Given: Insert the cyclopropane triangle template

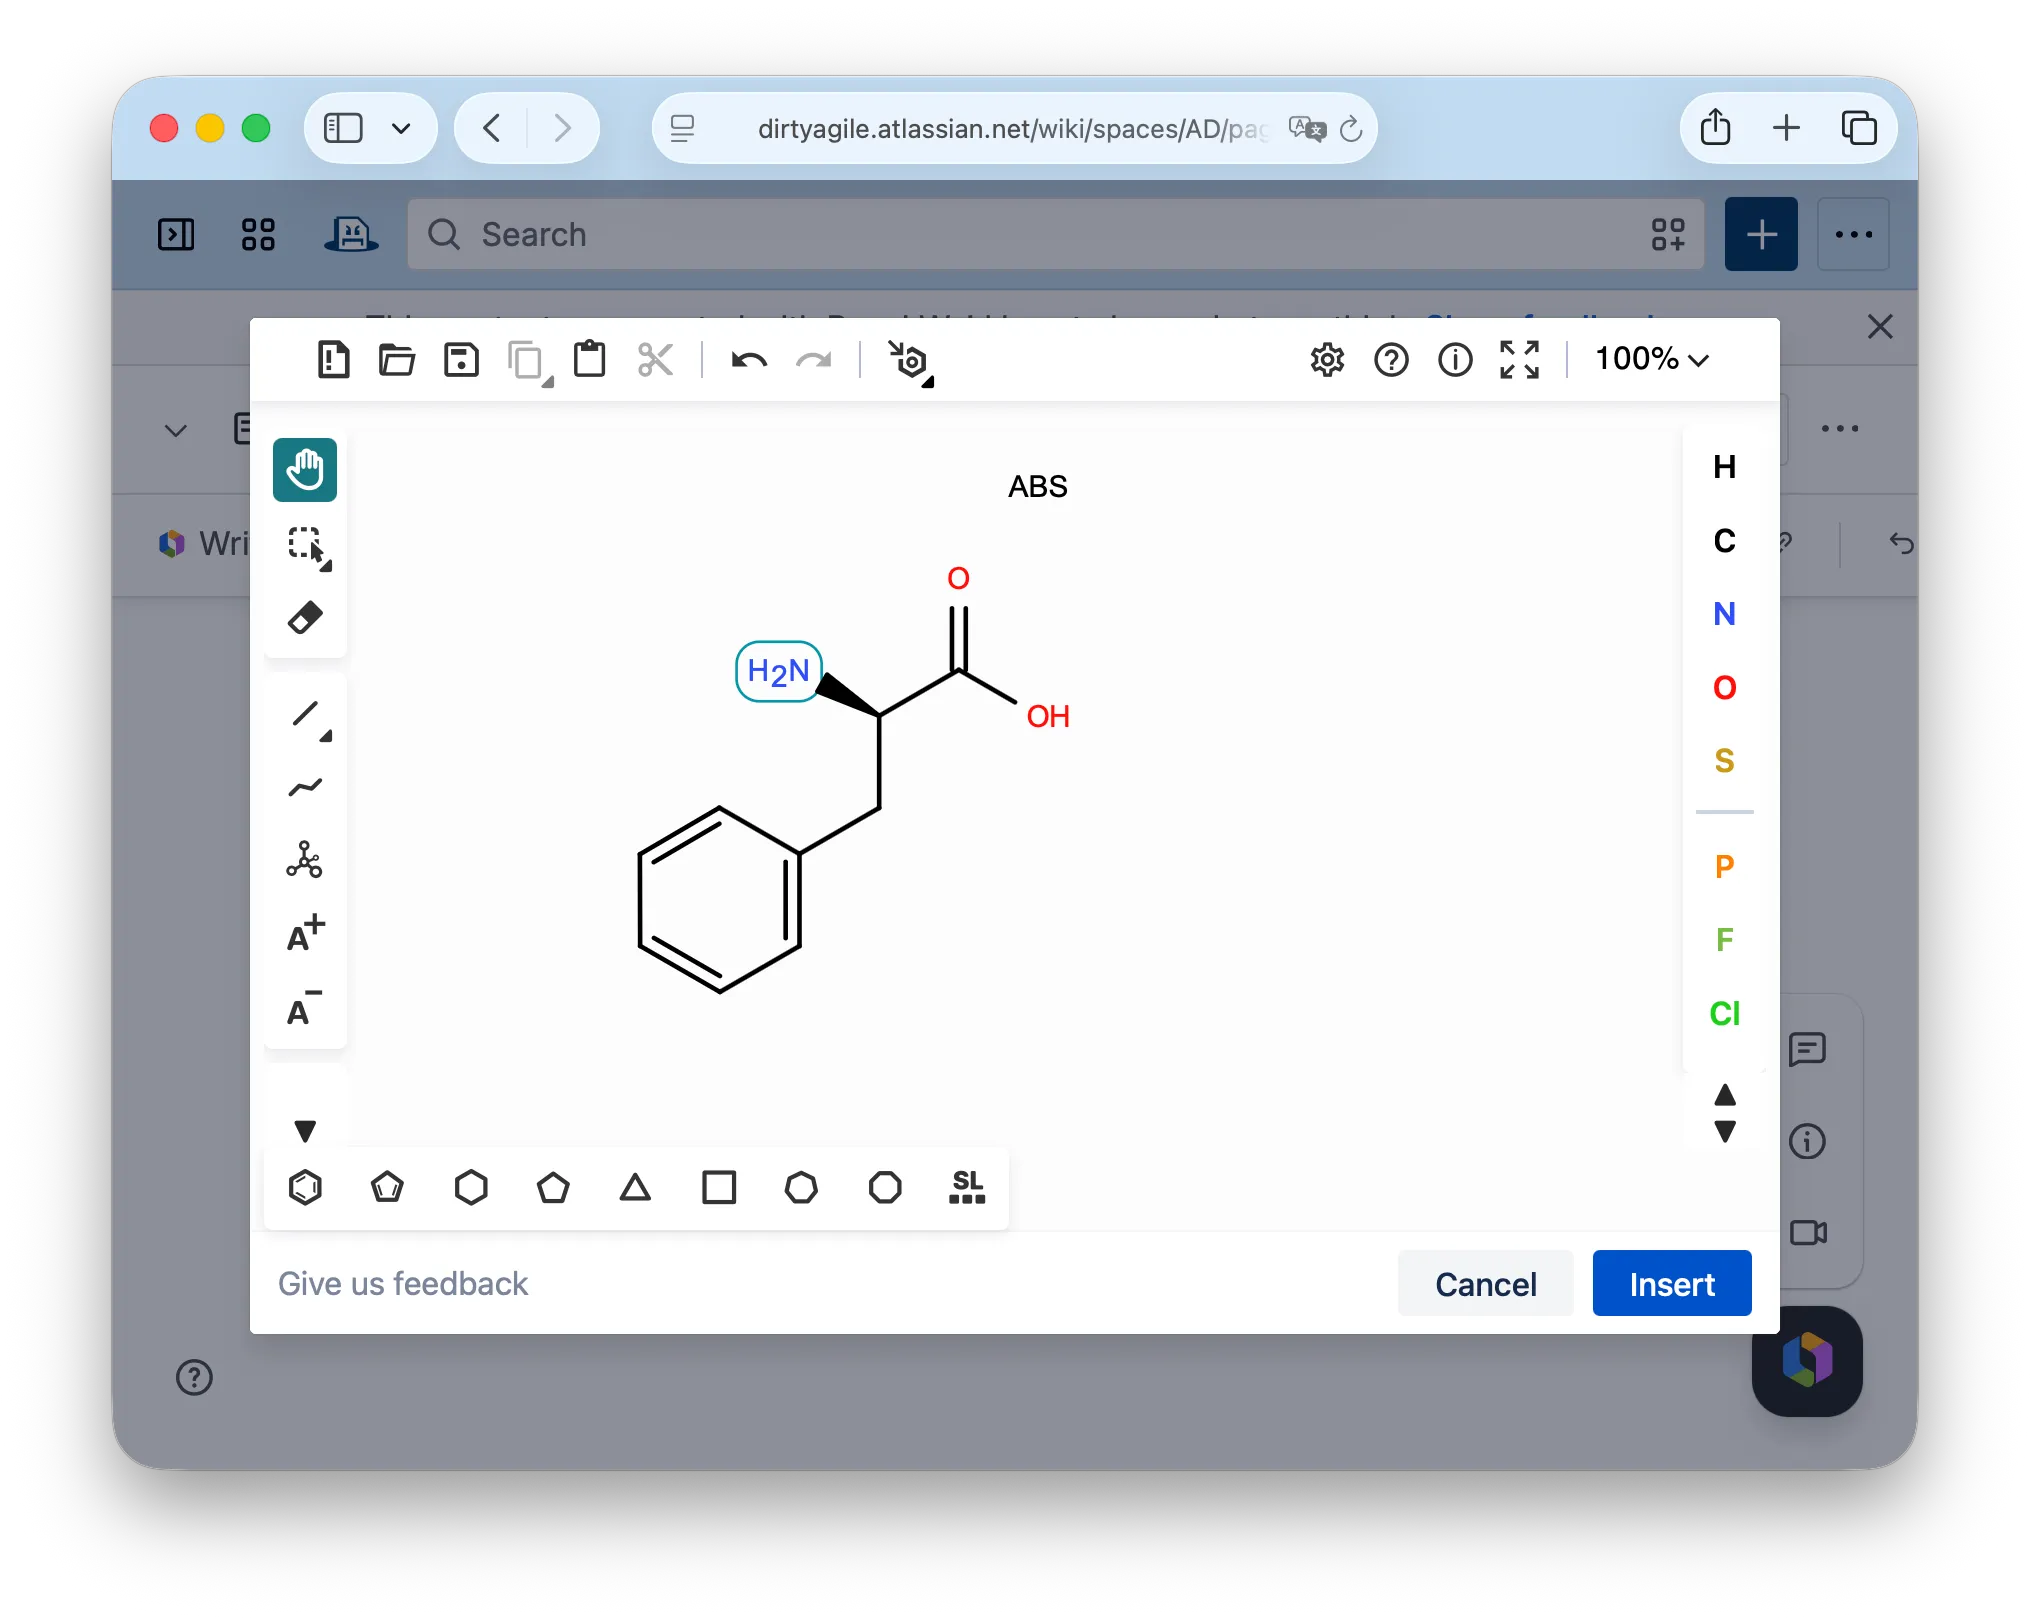Looking at the screenshot, I should pyautogui.click(x=635, y=1187).
